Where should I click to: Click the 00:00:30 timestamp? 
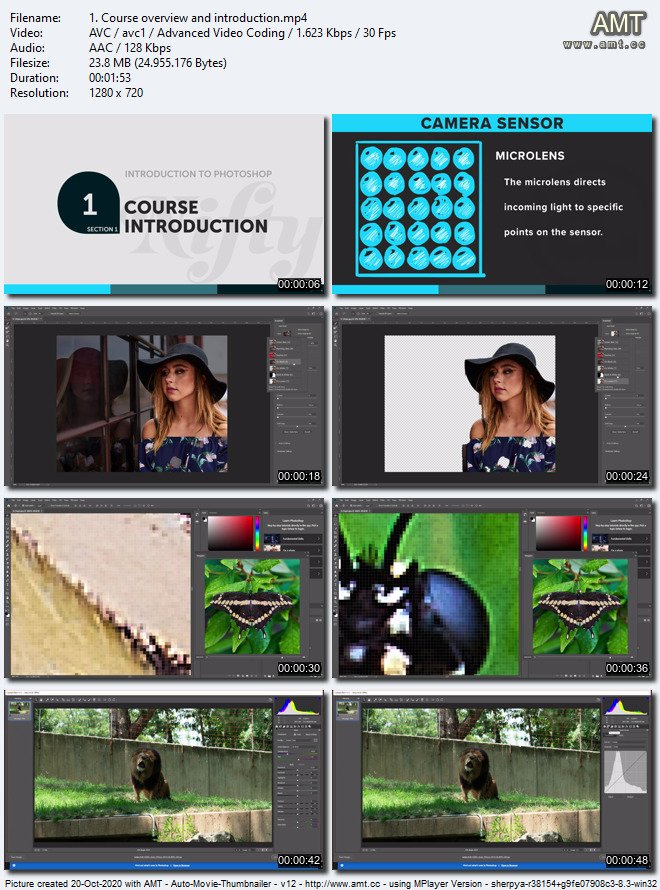(299, 668)
